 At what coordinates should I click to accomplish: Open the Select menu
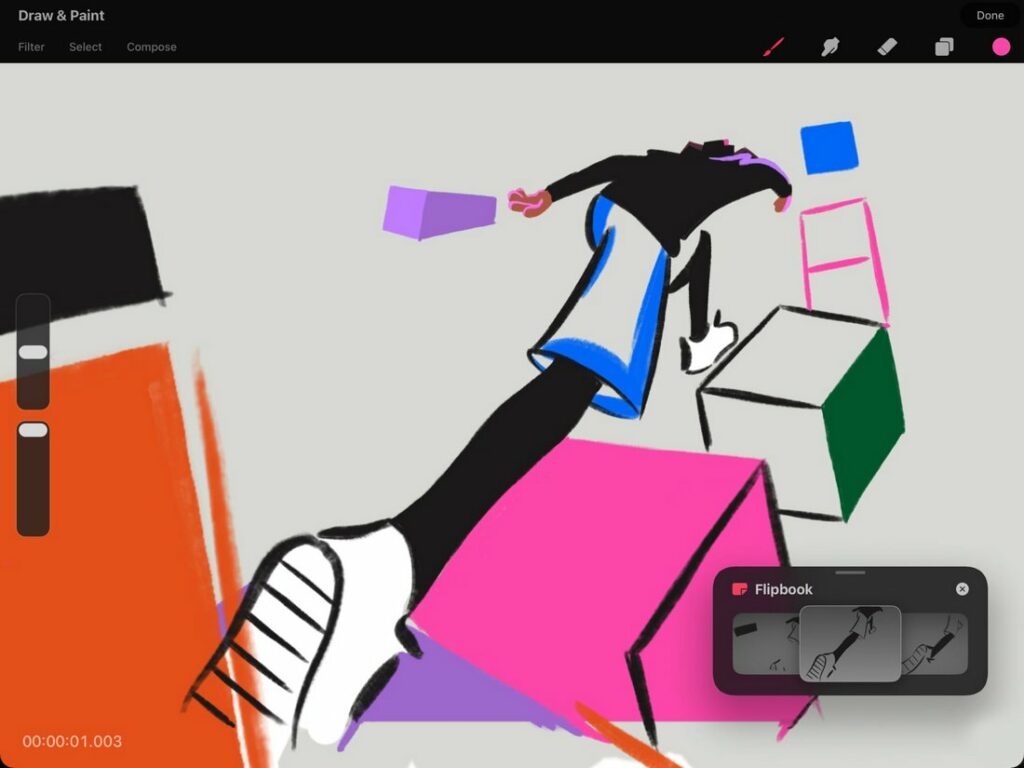(x=85, y=46)
